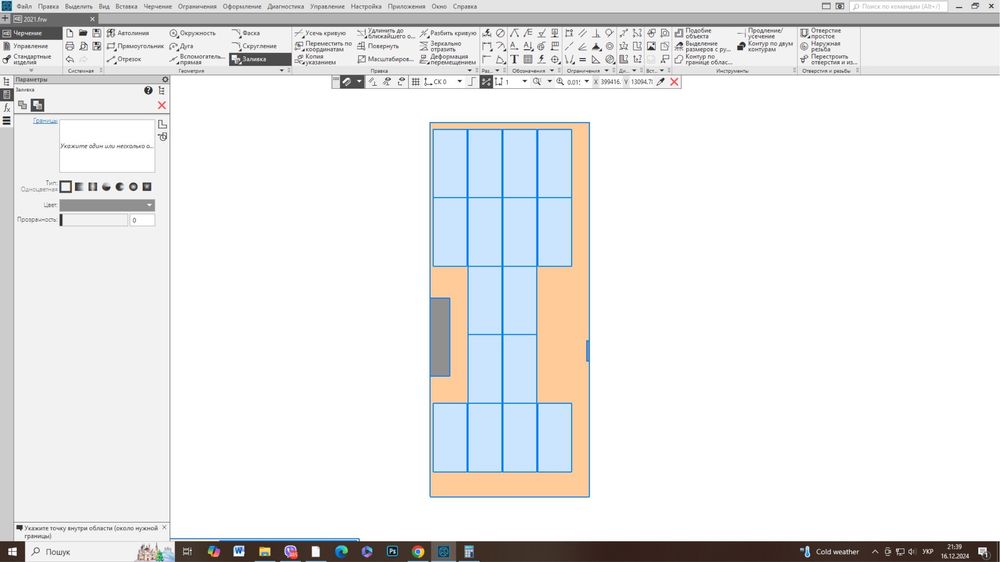The width and height of the screenshot is (1000, 562).
Task: Open the Диагностика menu
Action: (x=286, y=6)
